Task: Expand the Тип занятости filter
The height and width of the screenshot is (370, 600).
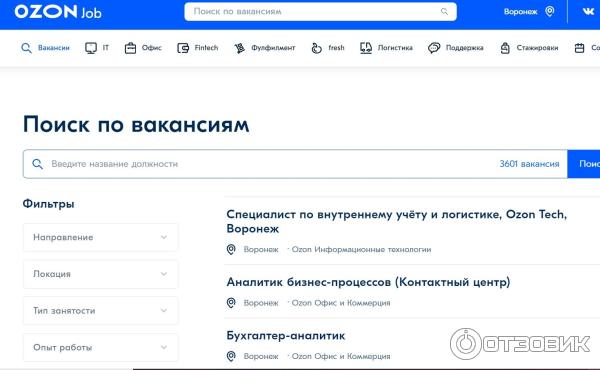Action: (x=101, y=311)
